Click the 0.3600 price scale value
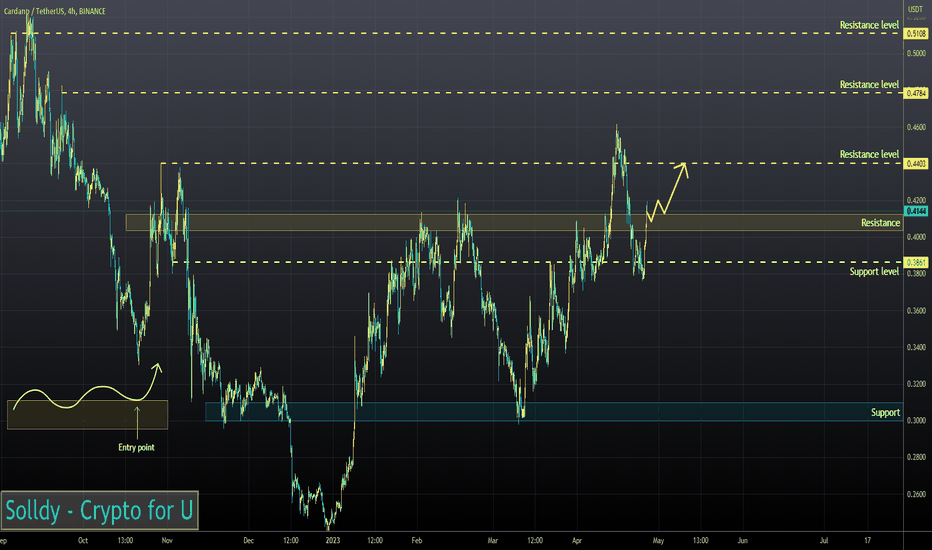 916,311
